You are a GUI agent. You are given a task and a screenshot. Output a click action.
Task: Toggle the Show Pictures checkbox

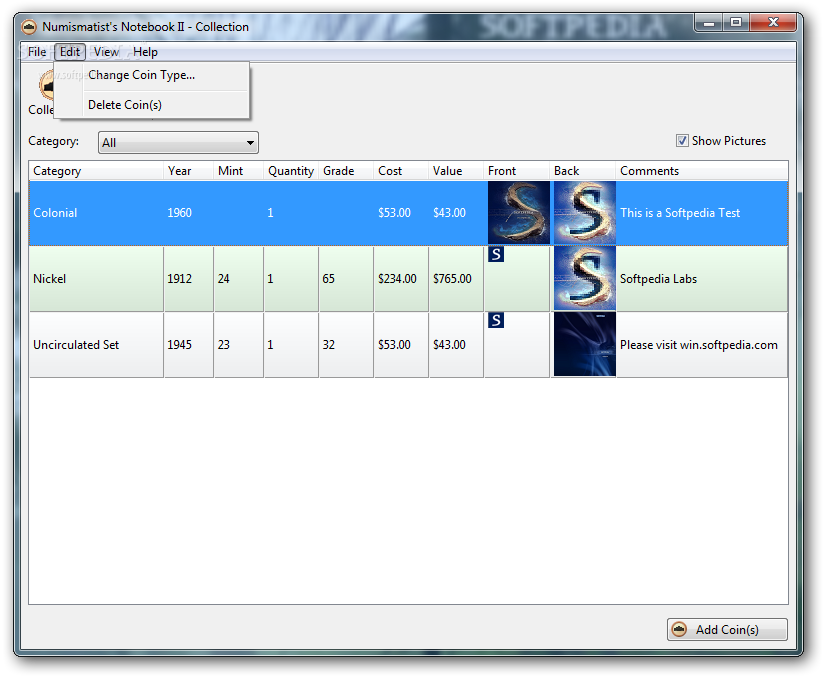pyautogui.click(x=682, y=141)
